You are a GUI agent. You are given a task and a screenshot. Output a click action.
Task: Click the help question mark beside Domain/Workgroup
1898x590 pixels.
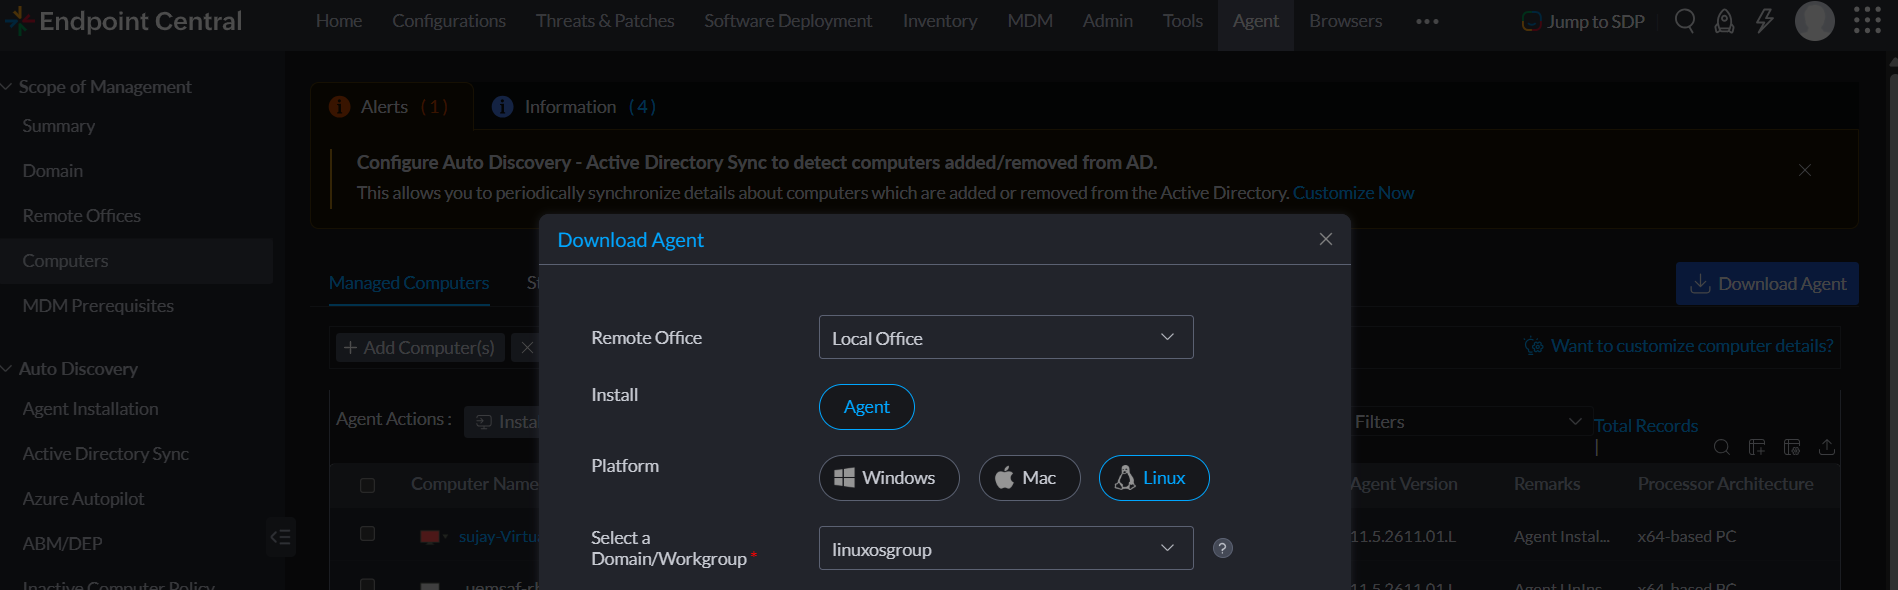1223,548
